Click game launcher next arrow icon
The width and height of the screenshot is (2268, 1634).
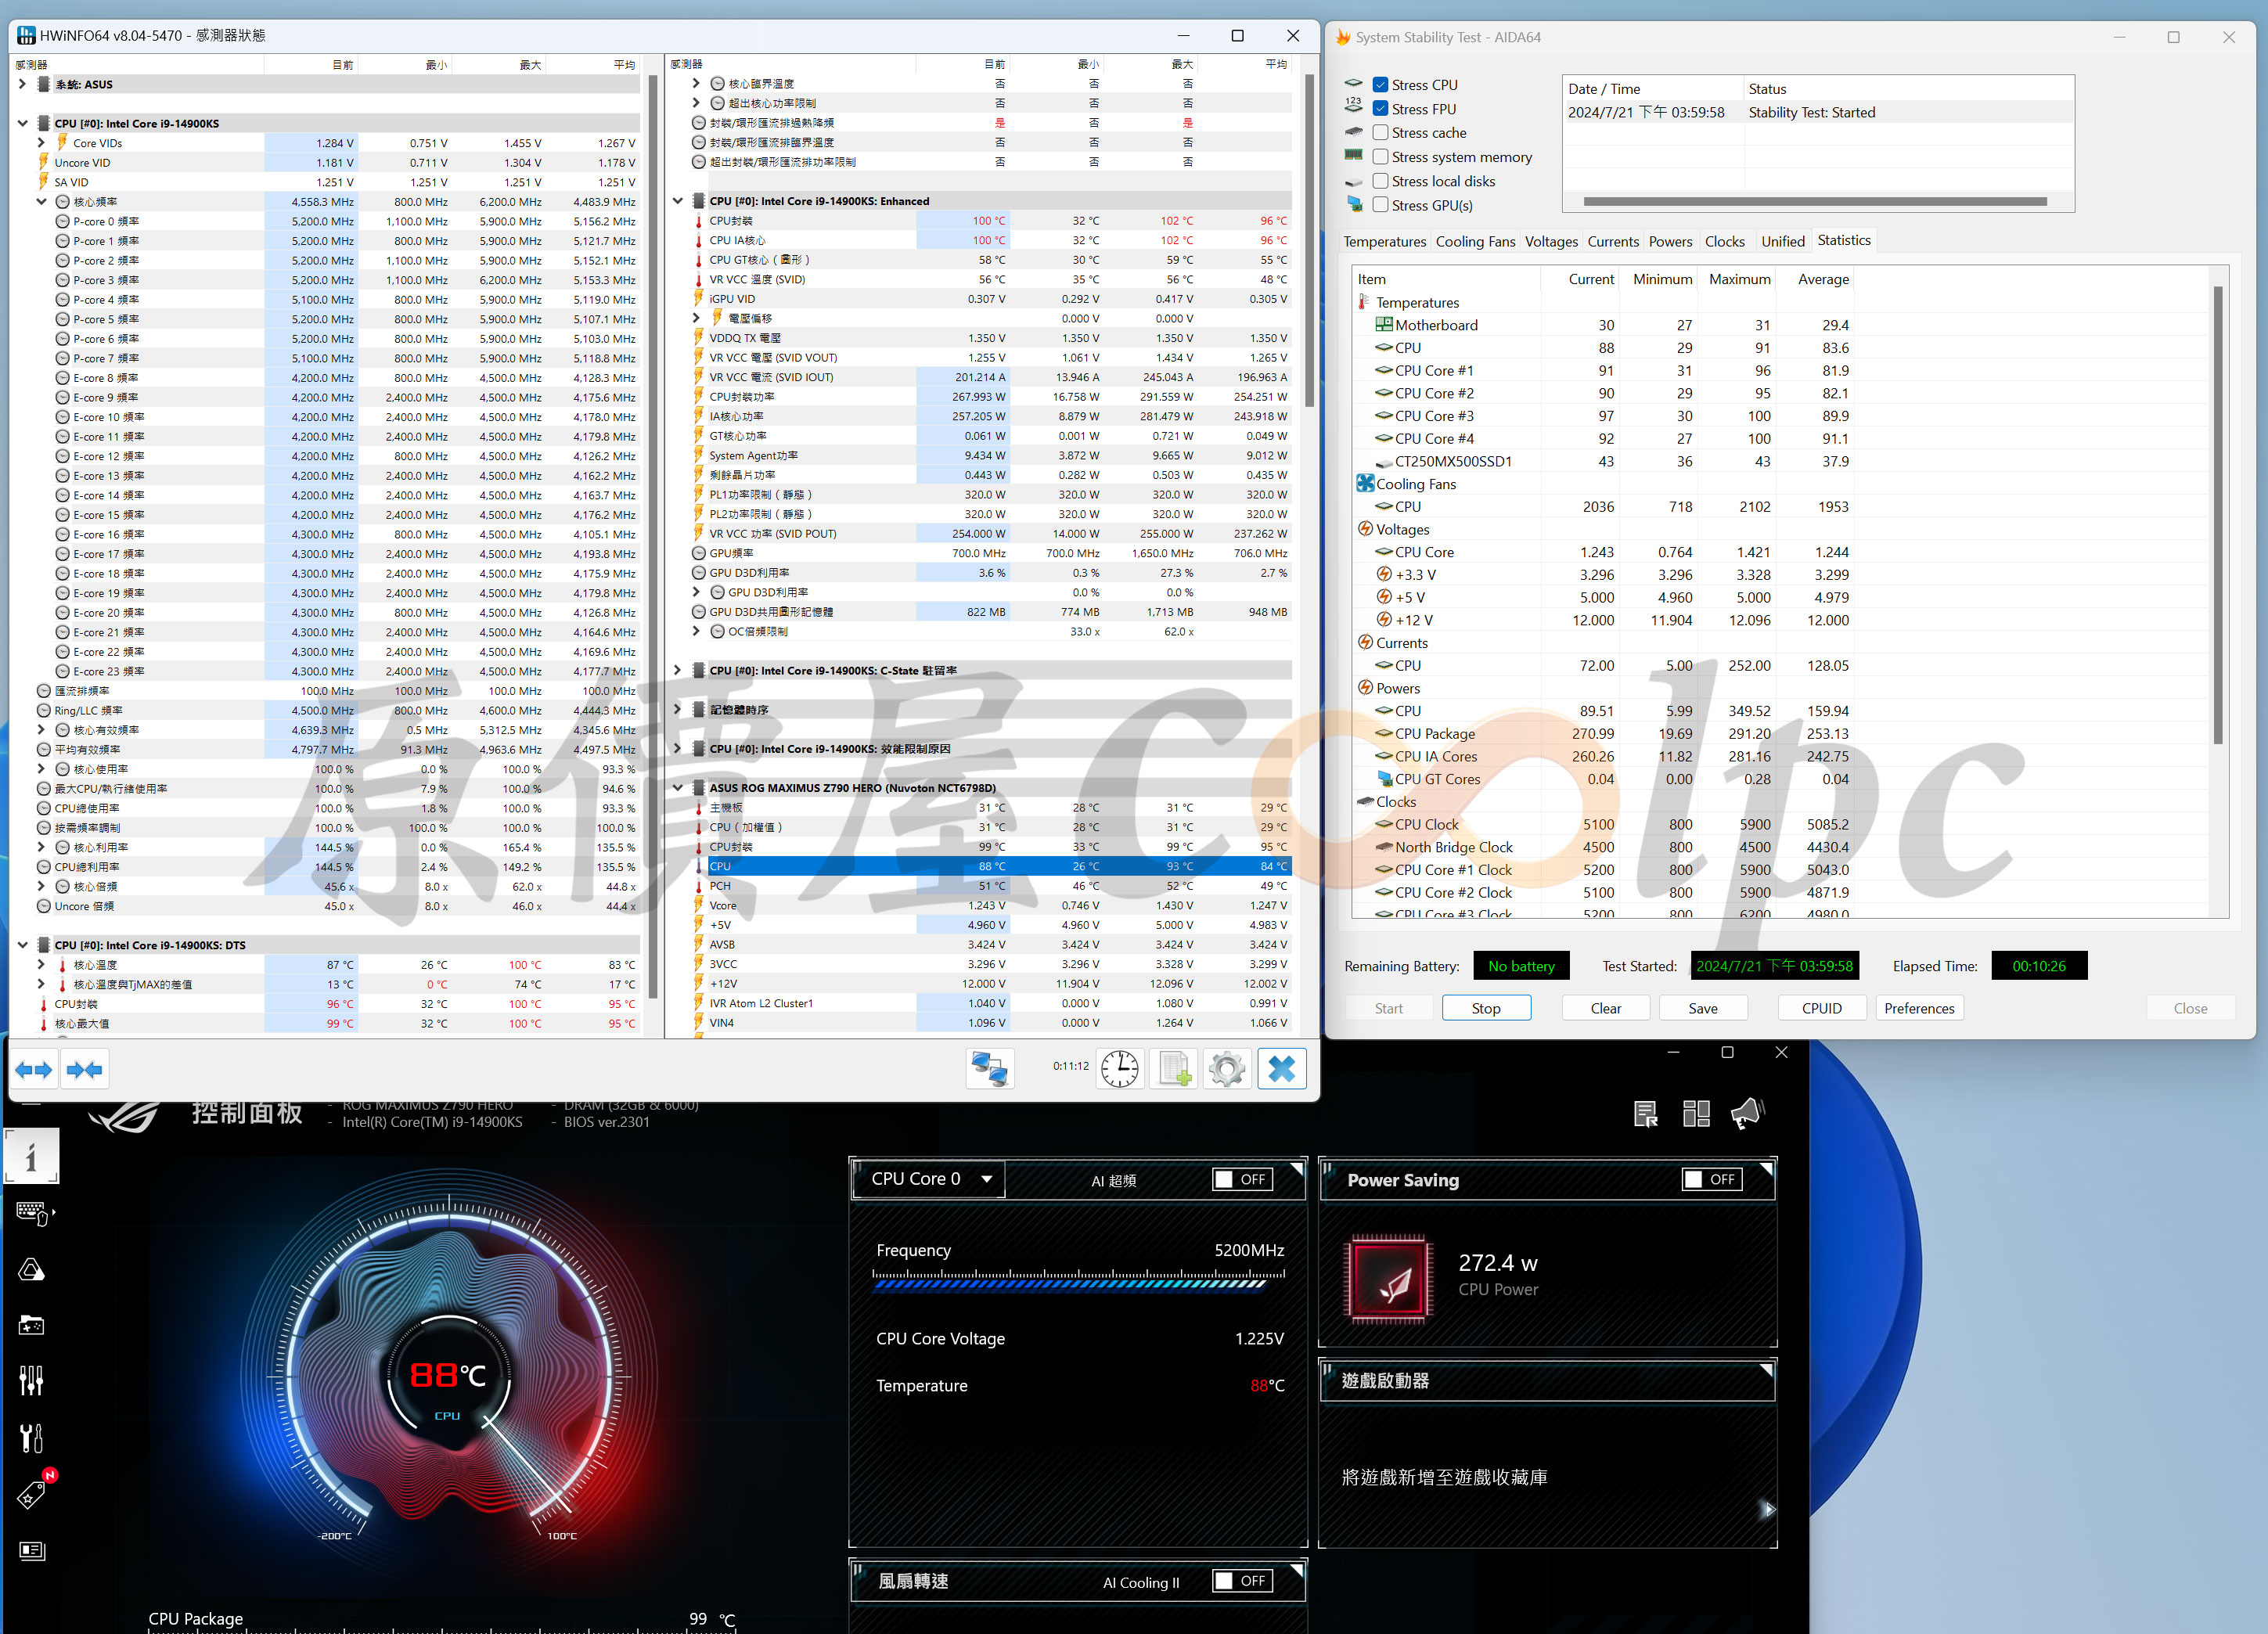pos(1768,1510)
